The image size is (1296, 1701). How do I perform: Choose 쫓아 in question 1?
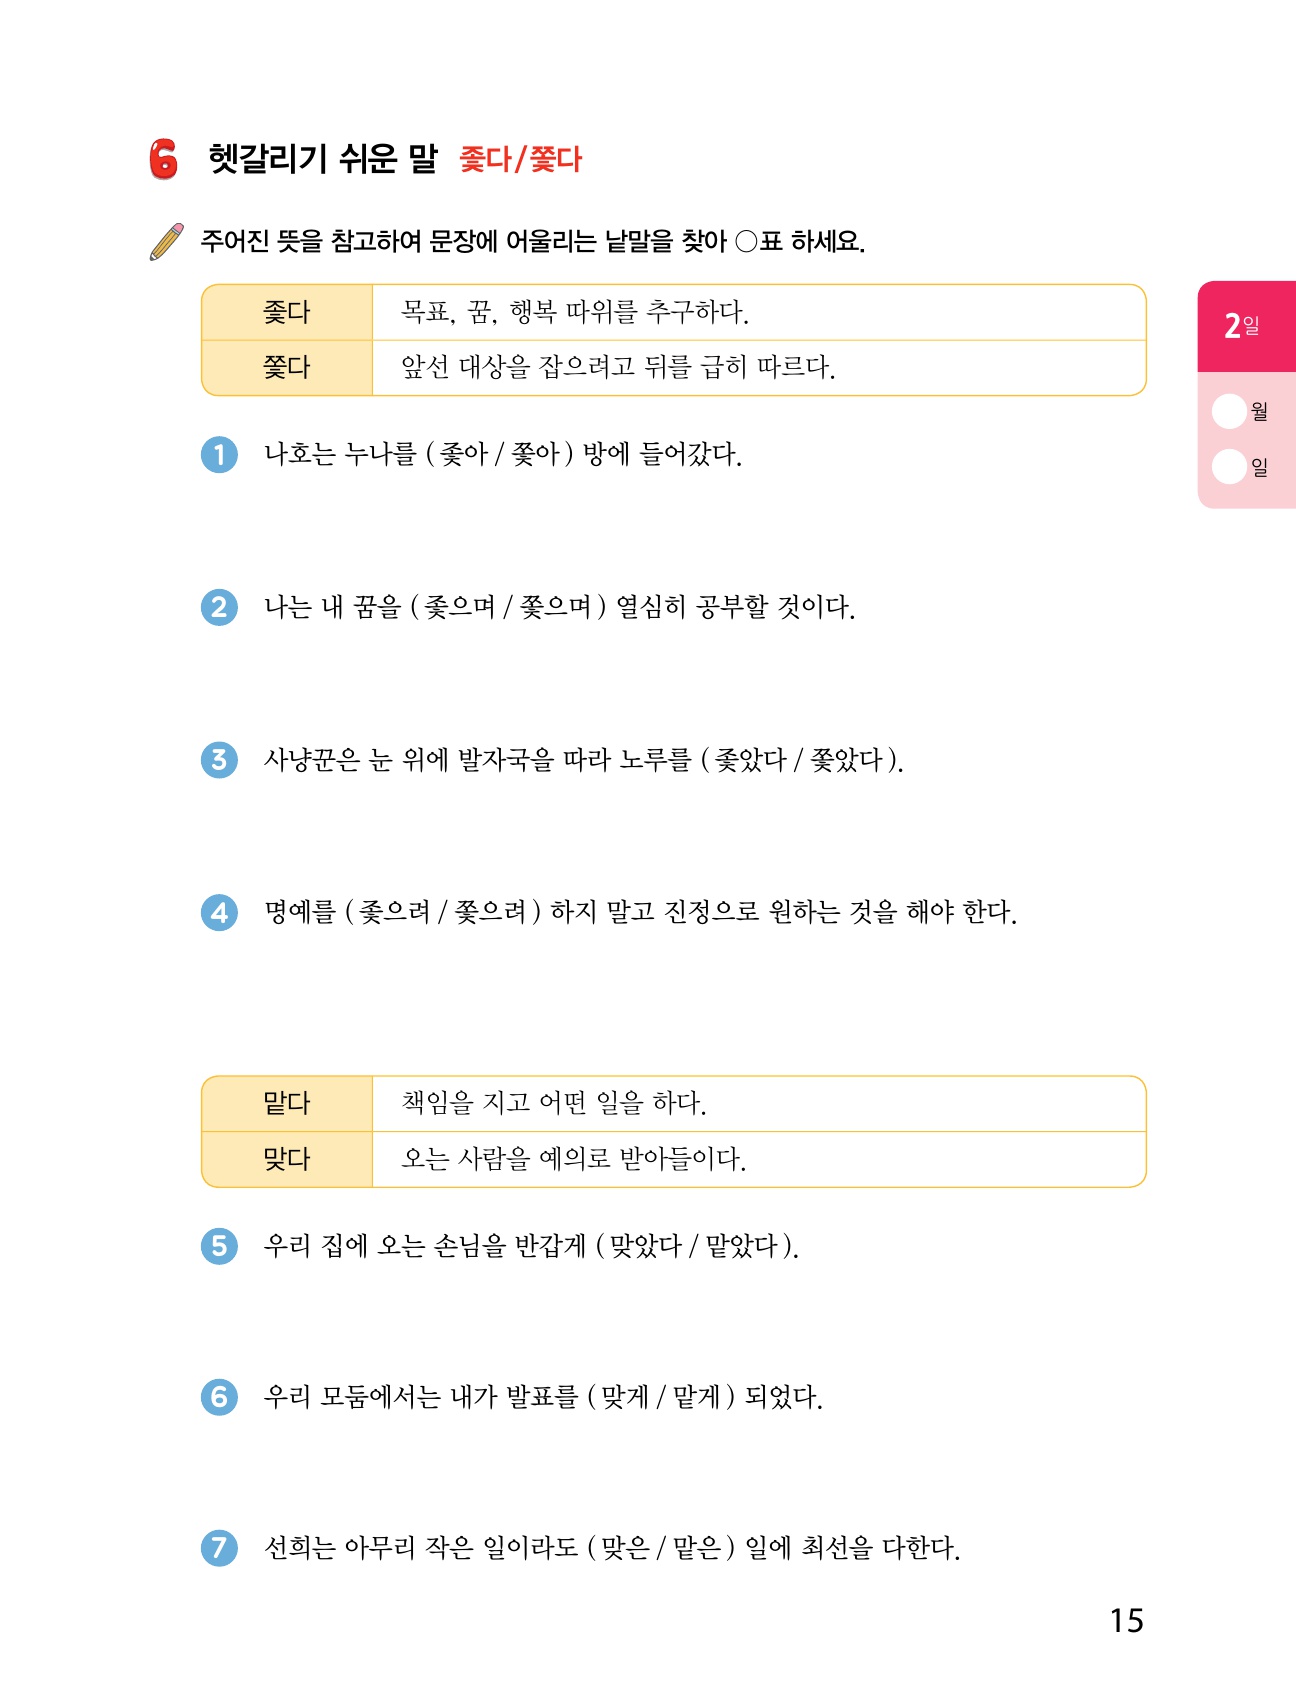535,455
